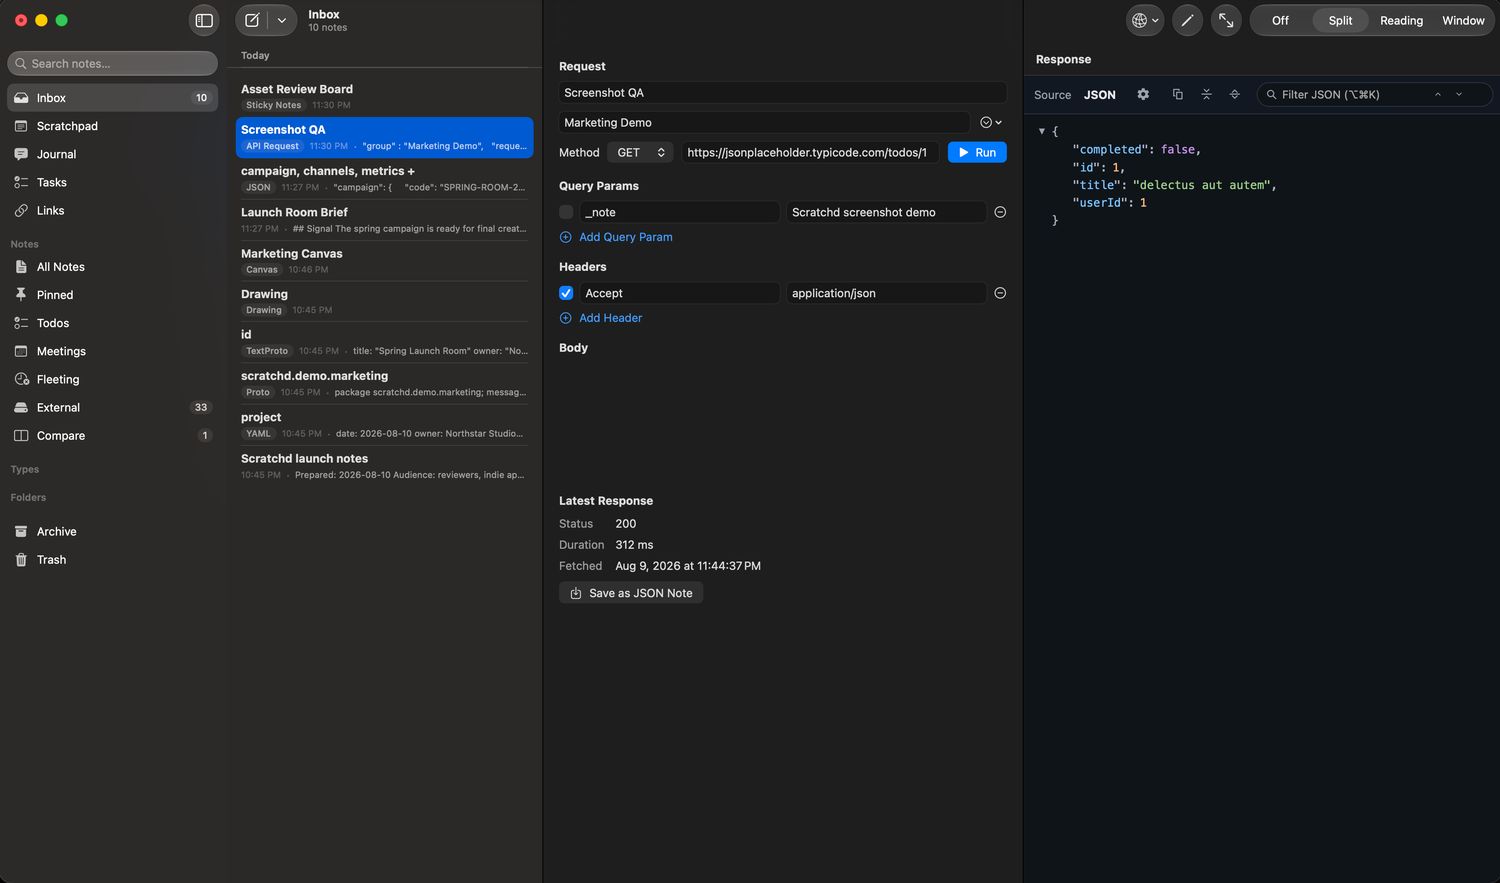Run the API request
The width and height of the screenshot is (1500, 883).
coord(977,152)
